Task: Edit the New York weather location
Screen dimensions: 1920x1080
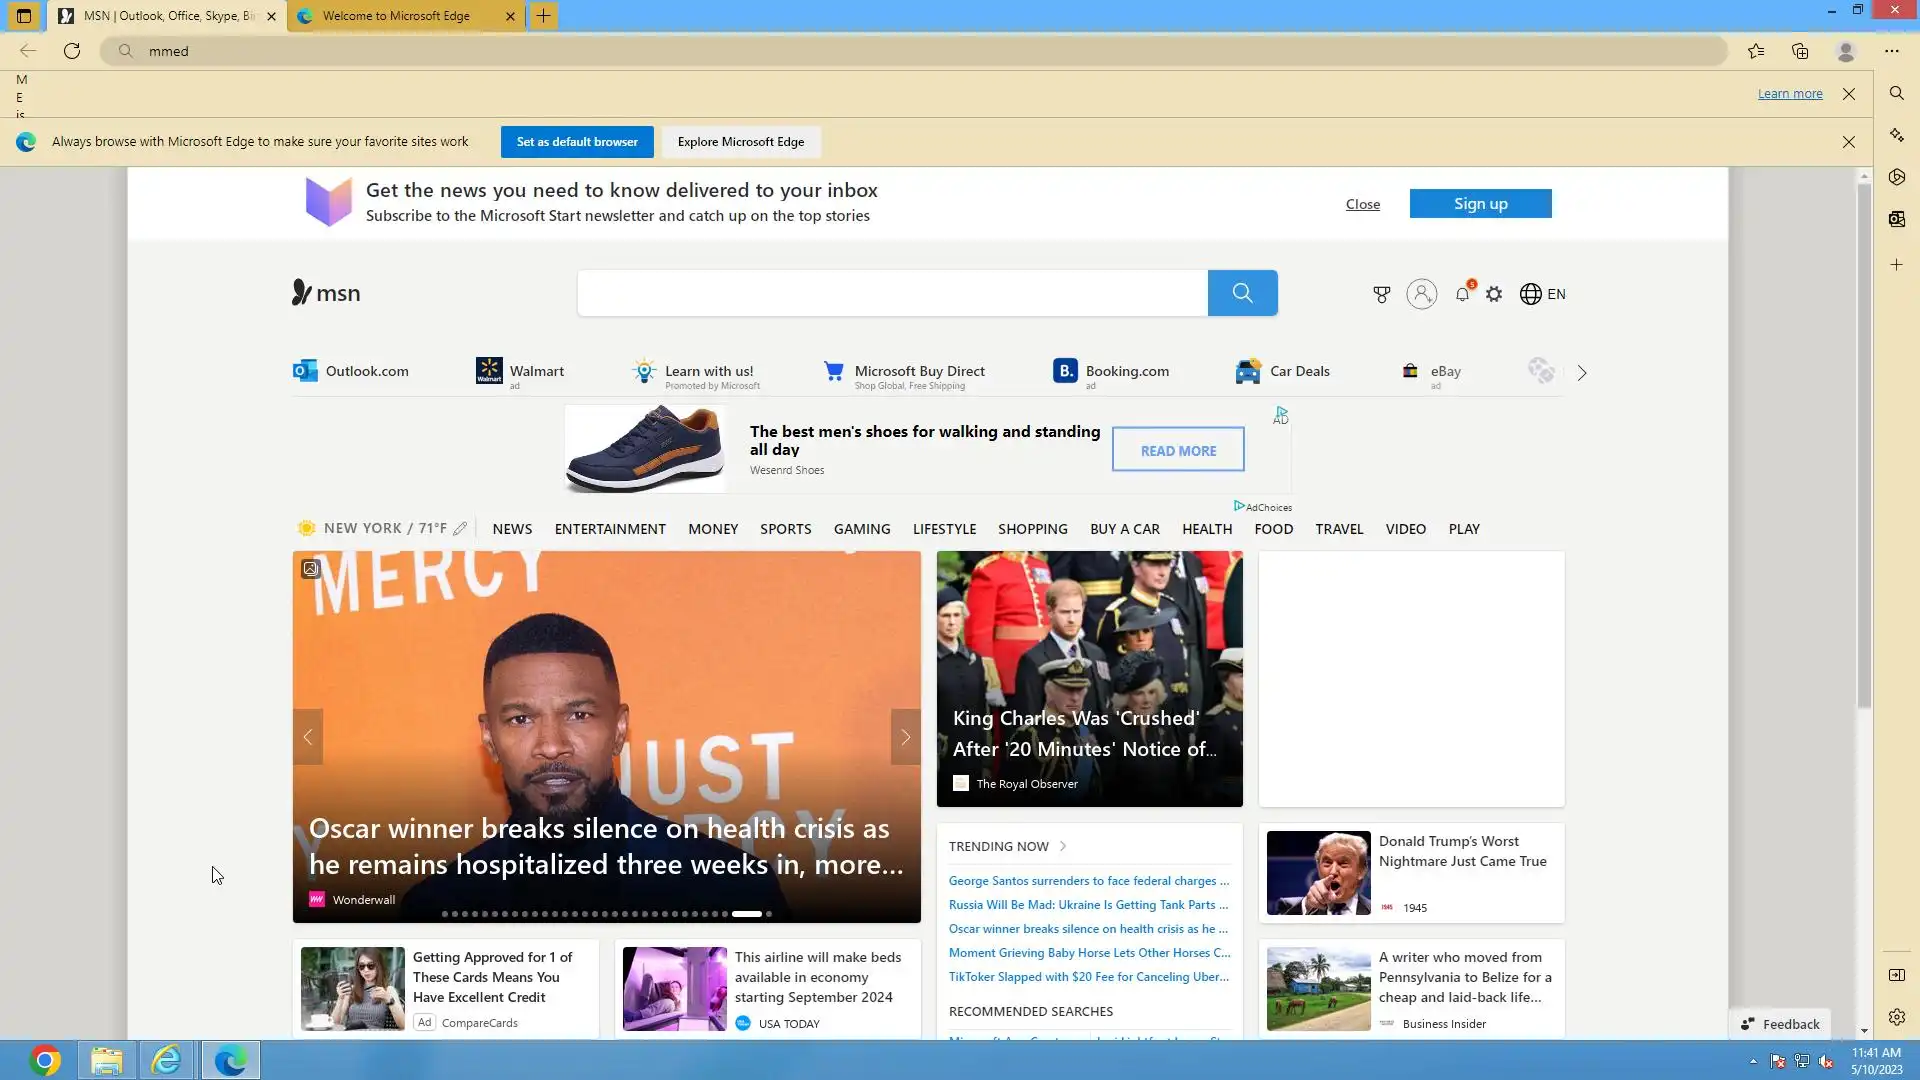Action: [x=460, y=529]
